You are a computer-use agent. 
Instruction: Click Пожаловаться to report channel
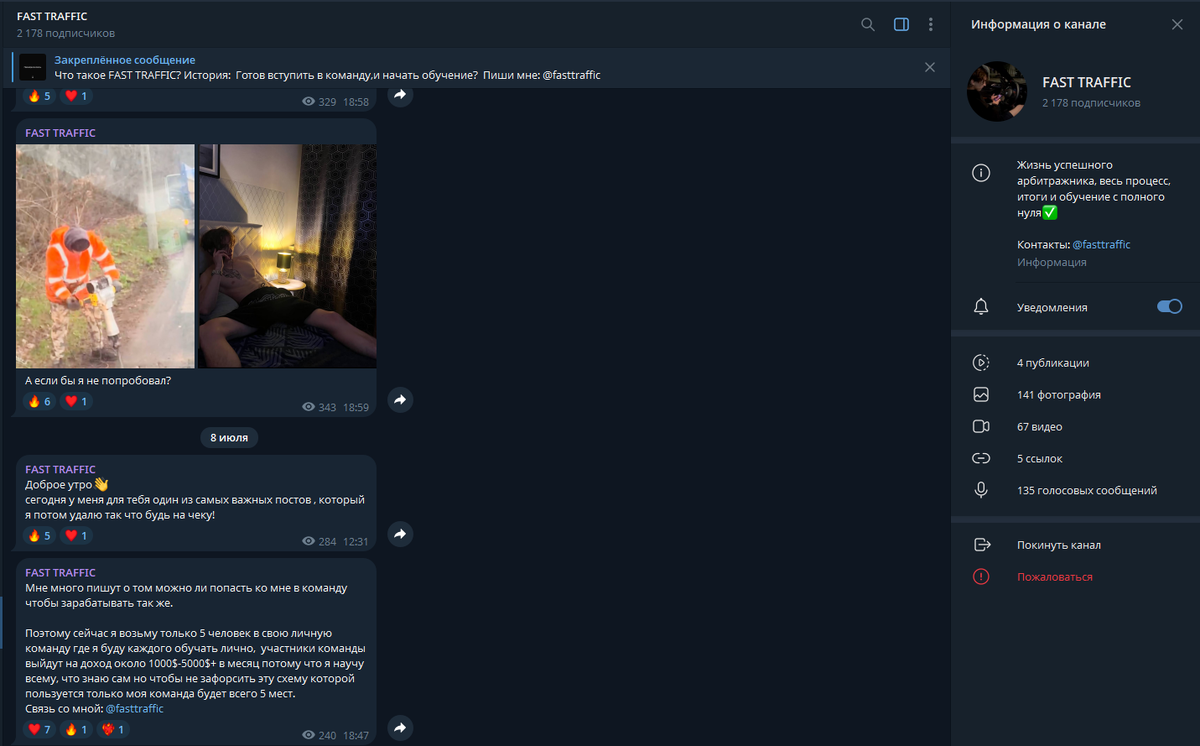point(1055,577)
